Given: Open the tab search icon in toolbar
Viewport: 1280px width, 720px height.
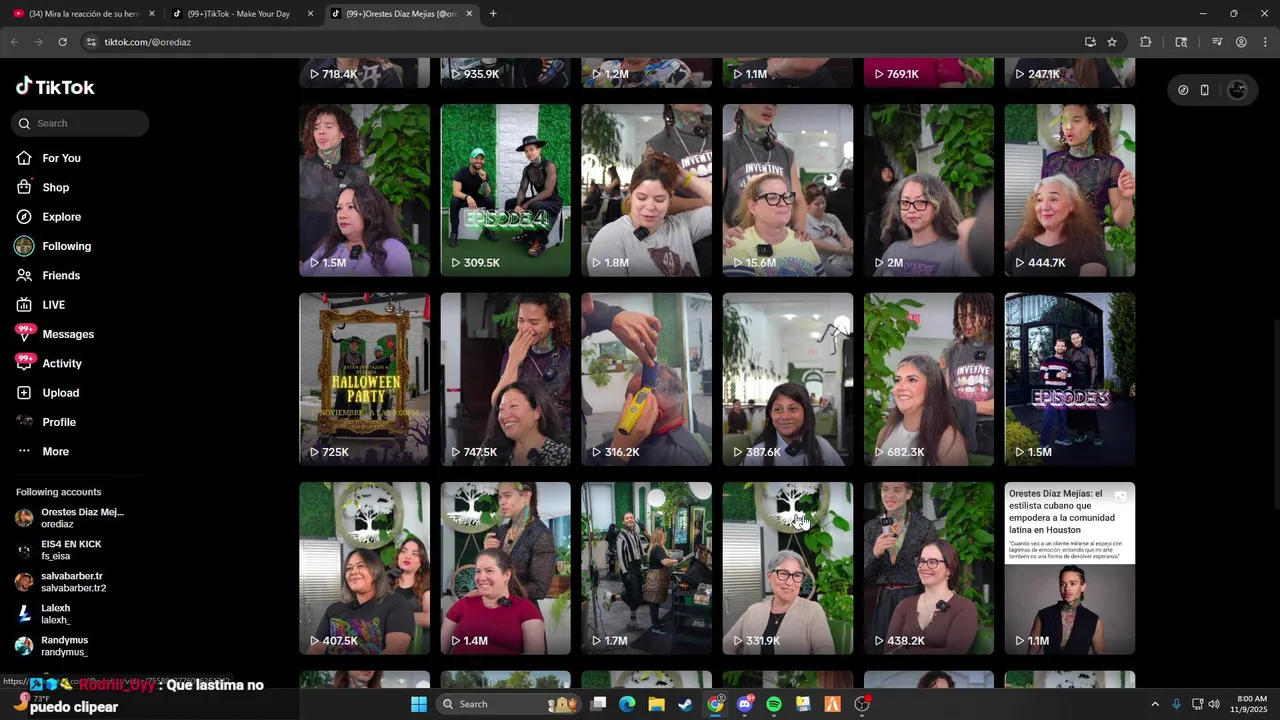Looking at the screenshot, I should (x=1181, y=42).
